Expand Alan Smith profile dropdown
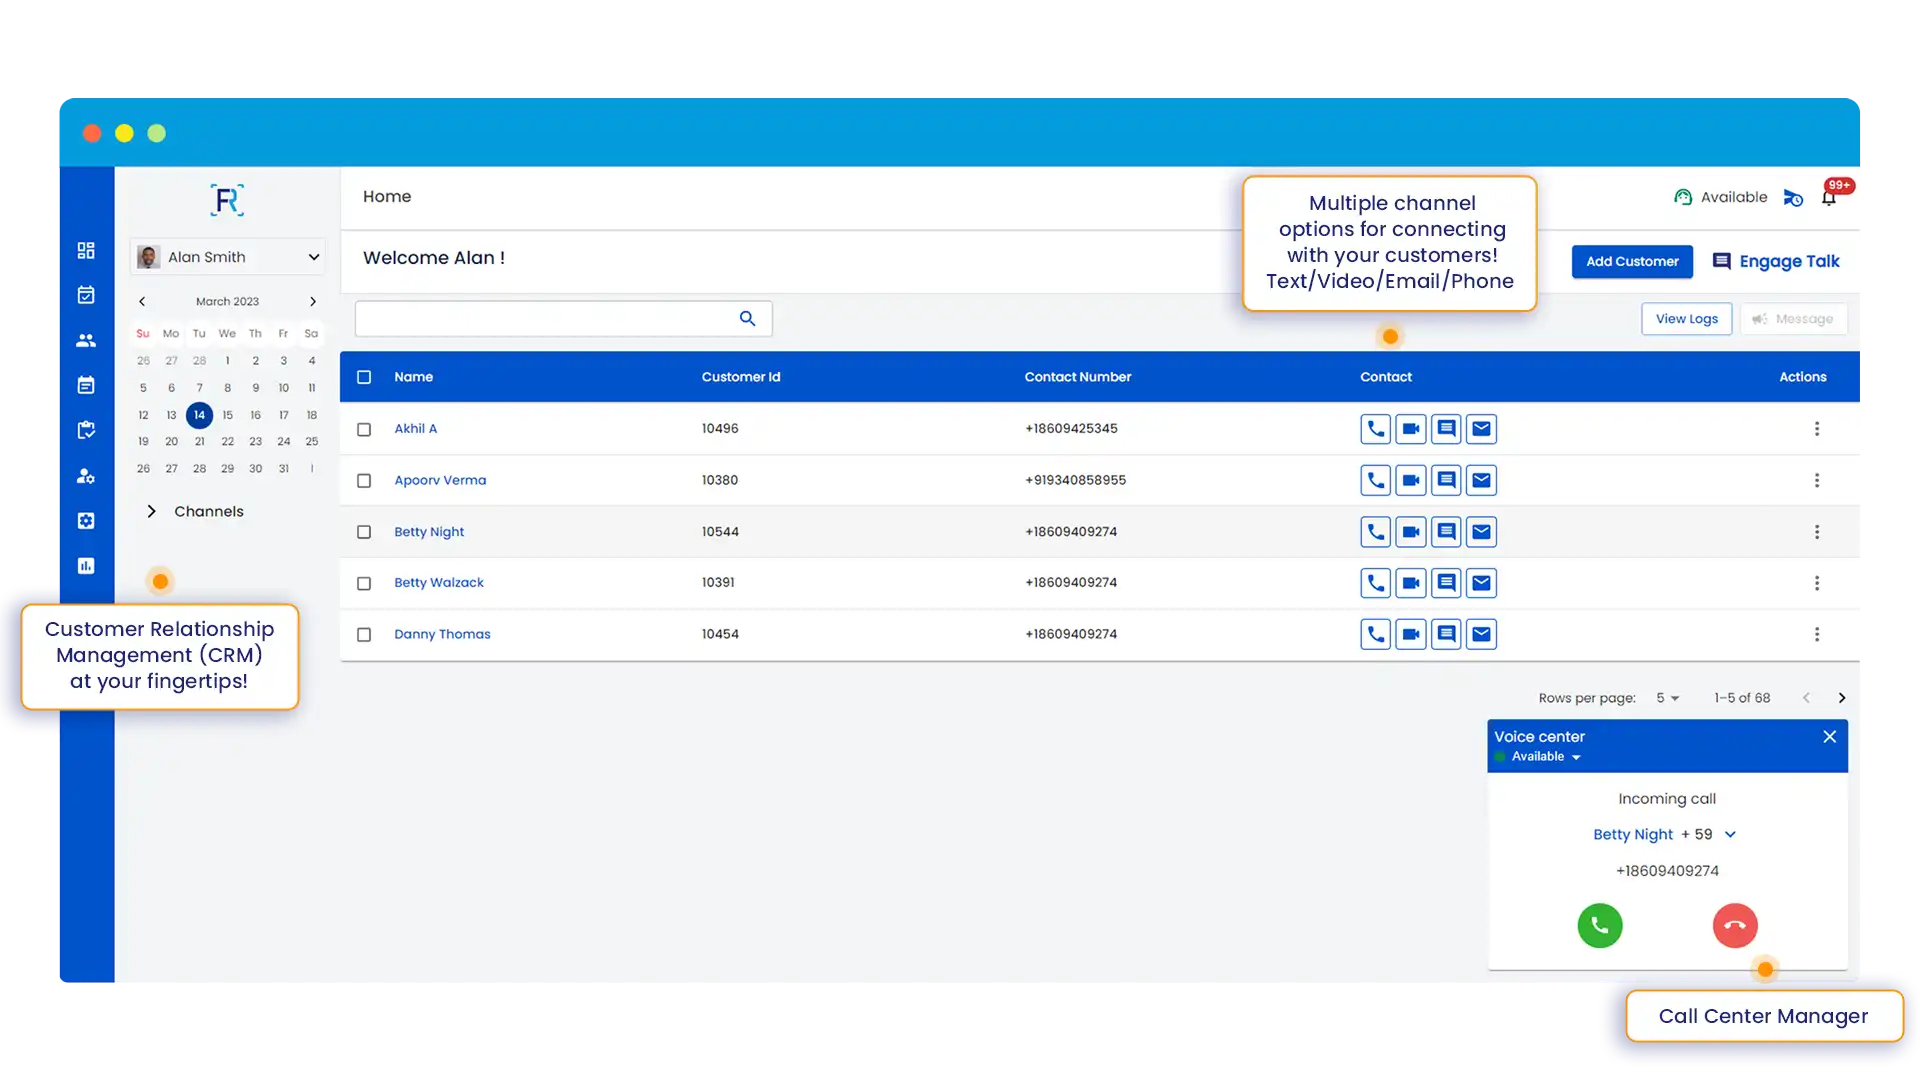Screen dimensions: 1920x1080 point(314,256)
